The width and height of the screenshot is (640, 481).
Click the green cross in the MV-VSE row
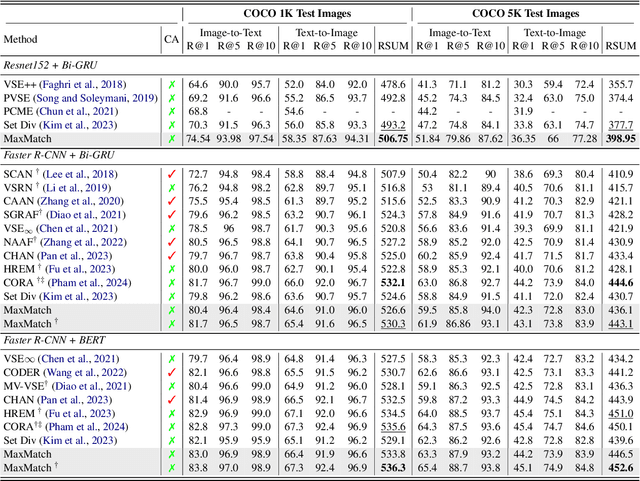click(x=171, y=387)
